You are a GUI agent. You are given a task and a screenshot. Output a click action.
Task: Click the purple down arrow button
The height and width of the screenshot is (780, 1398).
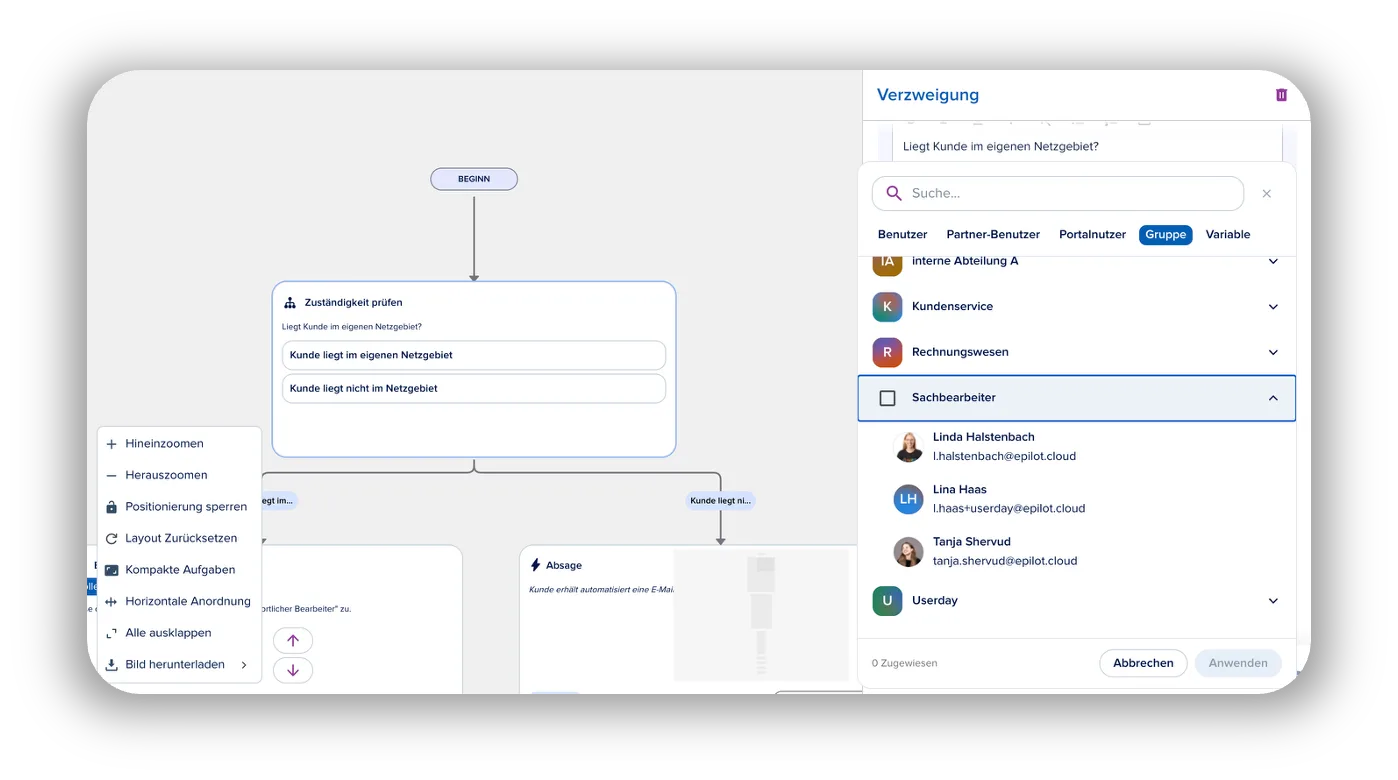click(x=293, y=670)
